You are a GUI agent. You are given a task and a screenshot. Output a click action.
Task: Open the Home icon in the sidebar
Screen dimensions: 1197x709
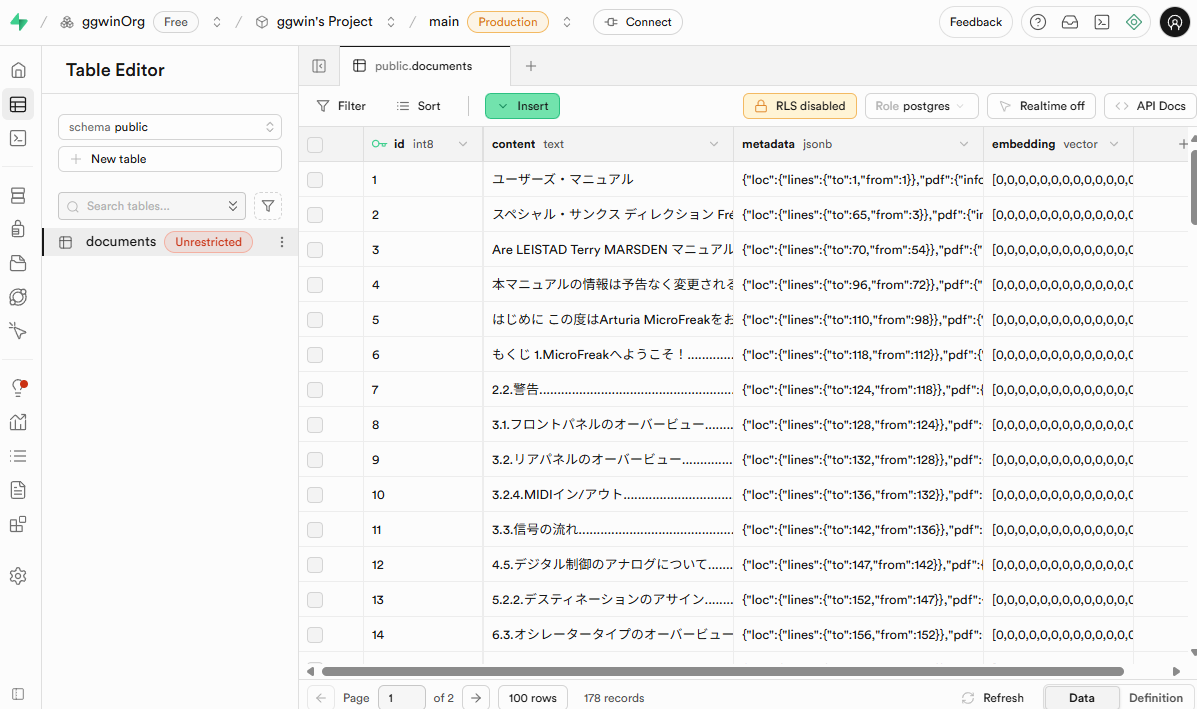click(18, 70)
